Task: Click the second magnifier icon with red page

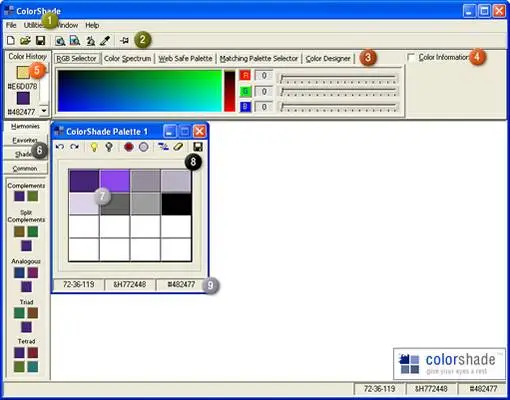Action: tap(75, 41)
